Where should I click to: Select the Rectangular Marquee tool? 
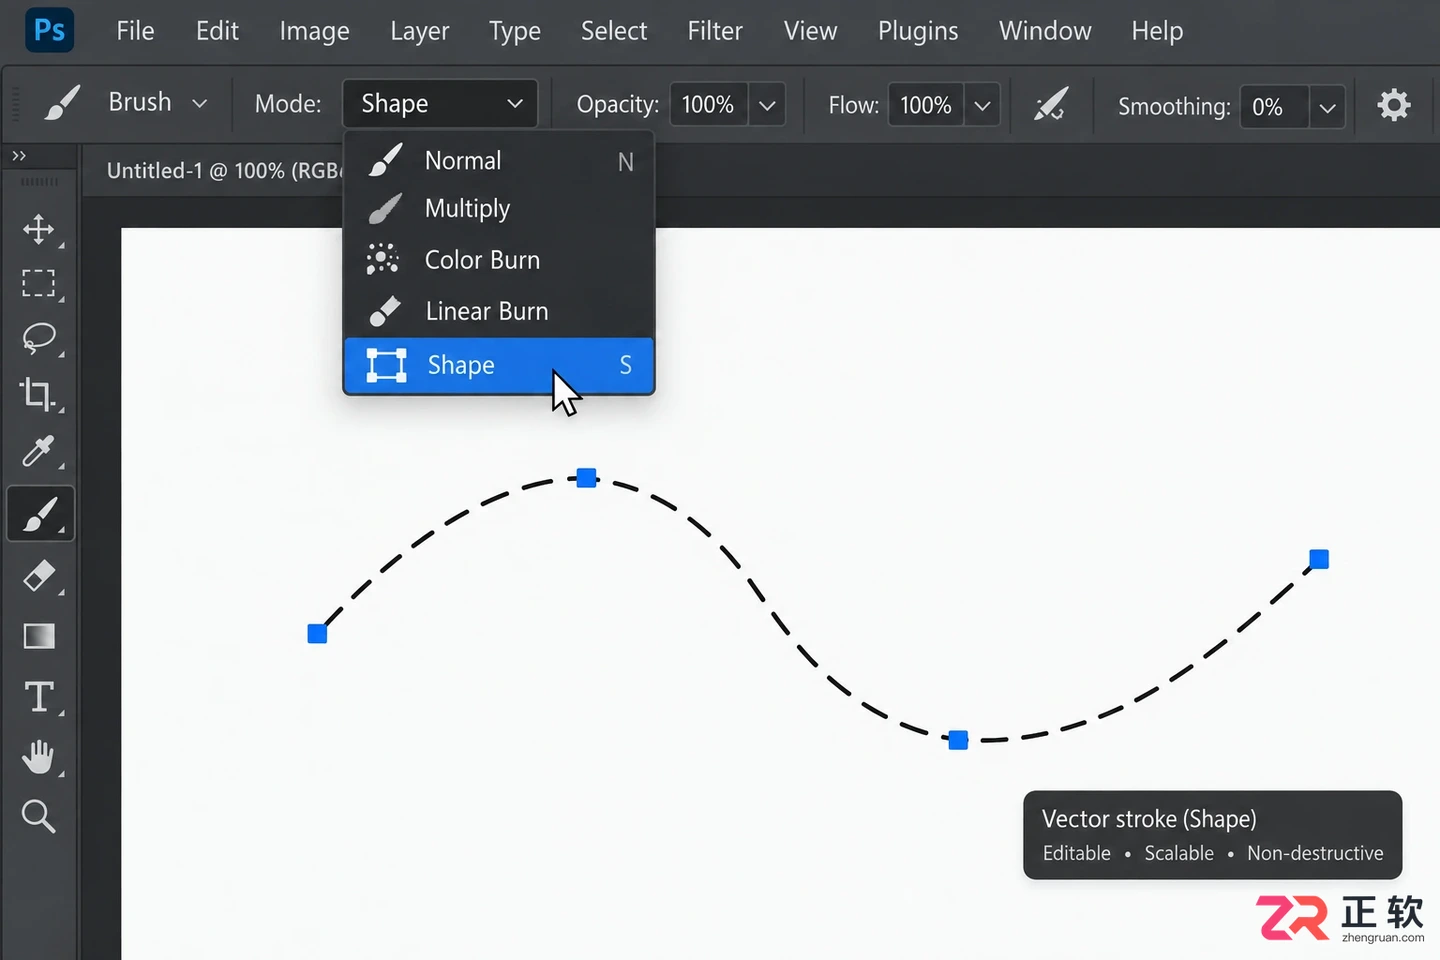tap(39, 283)
